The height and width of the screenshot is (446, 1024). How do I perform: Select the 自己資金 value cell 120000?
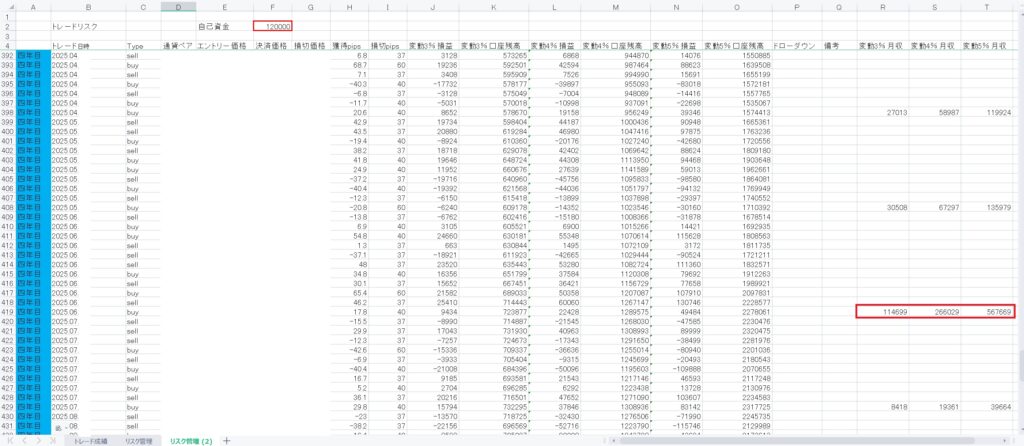tap(272, 26)
